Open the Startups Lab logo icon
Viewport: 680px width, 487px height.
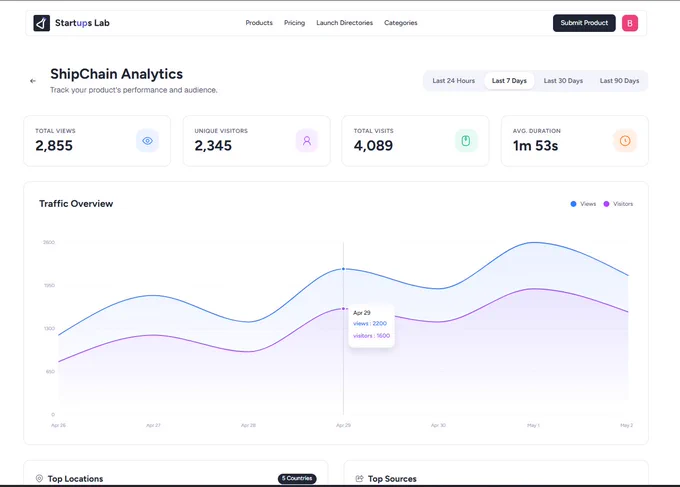coord(42,23)
